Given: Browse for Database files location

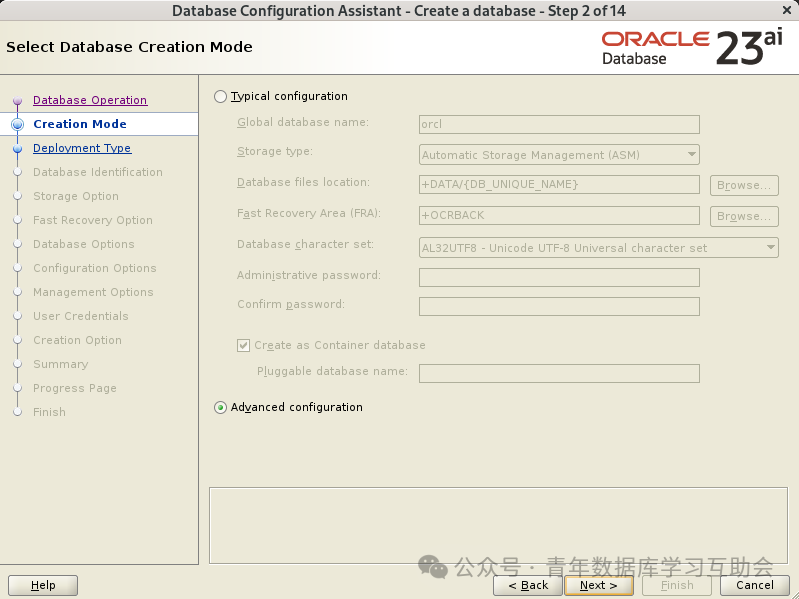Looking at the screenshot, I should (744, 185).
